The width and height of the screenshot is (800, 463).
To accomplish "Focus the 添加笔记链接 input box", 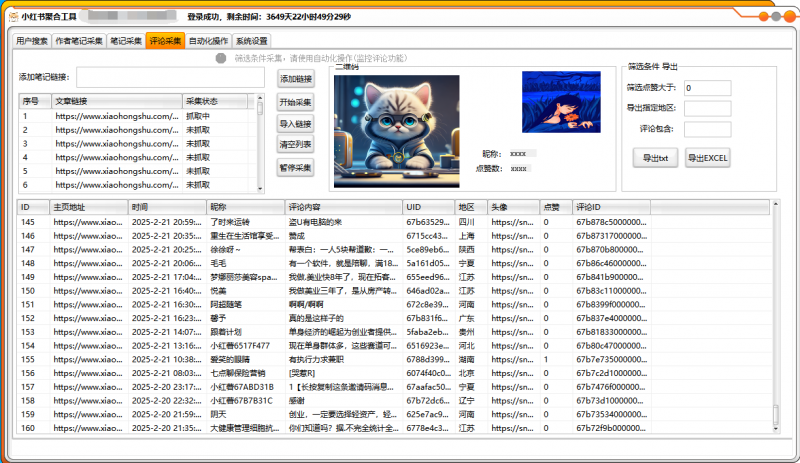I will (170, 77).
